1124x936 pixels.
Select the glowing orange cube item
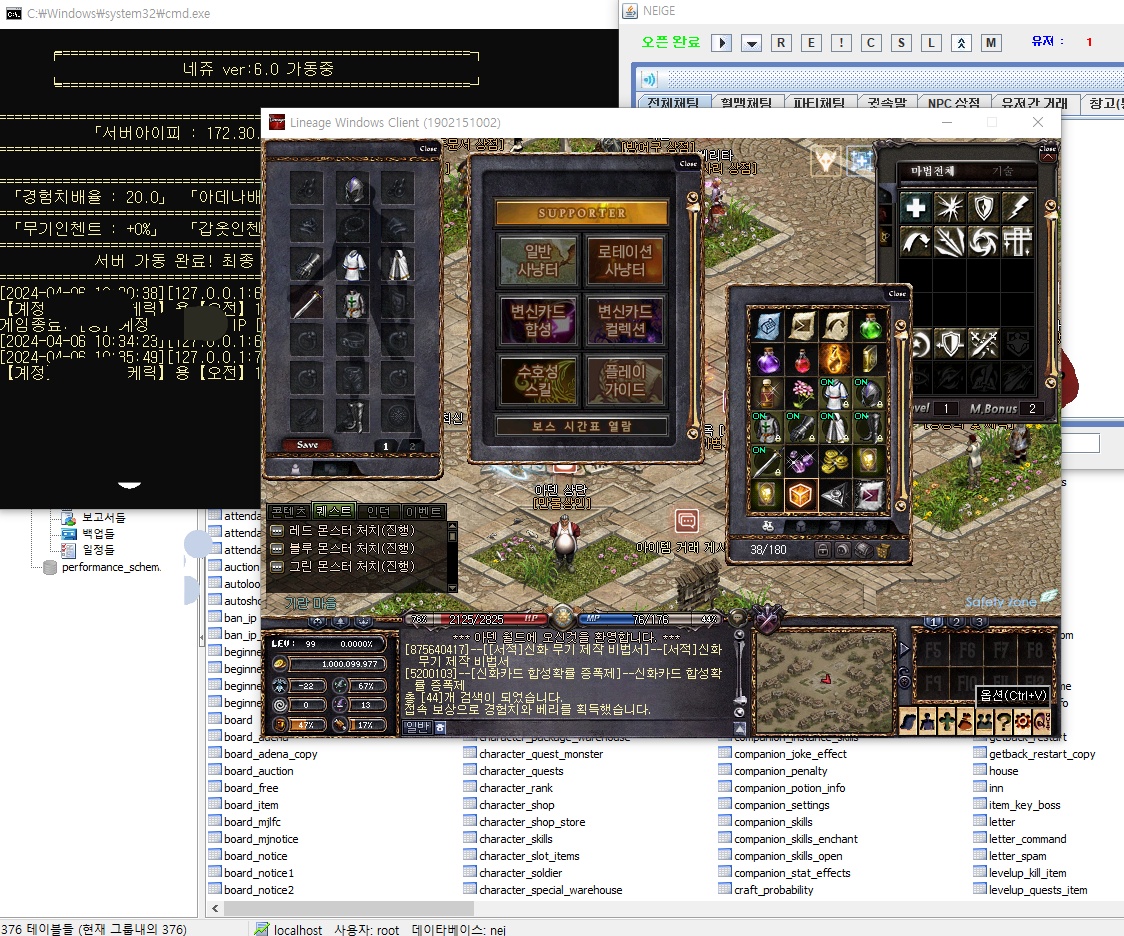801,495
